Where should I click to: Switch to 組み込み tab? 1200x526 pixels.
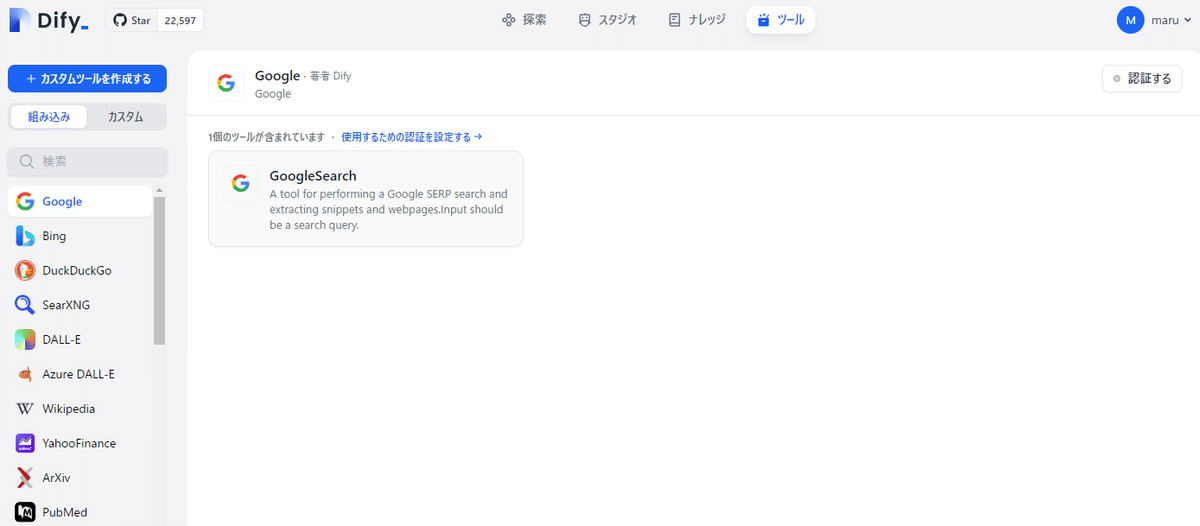point(49,117)
